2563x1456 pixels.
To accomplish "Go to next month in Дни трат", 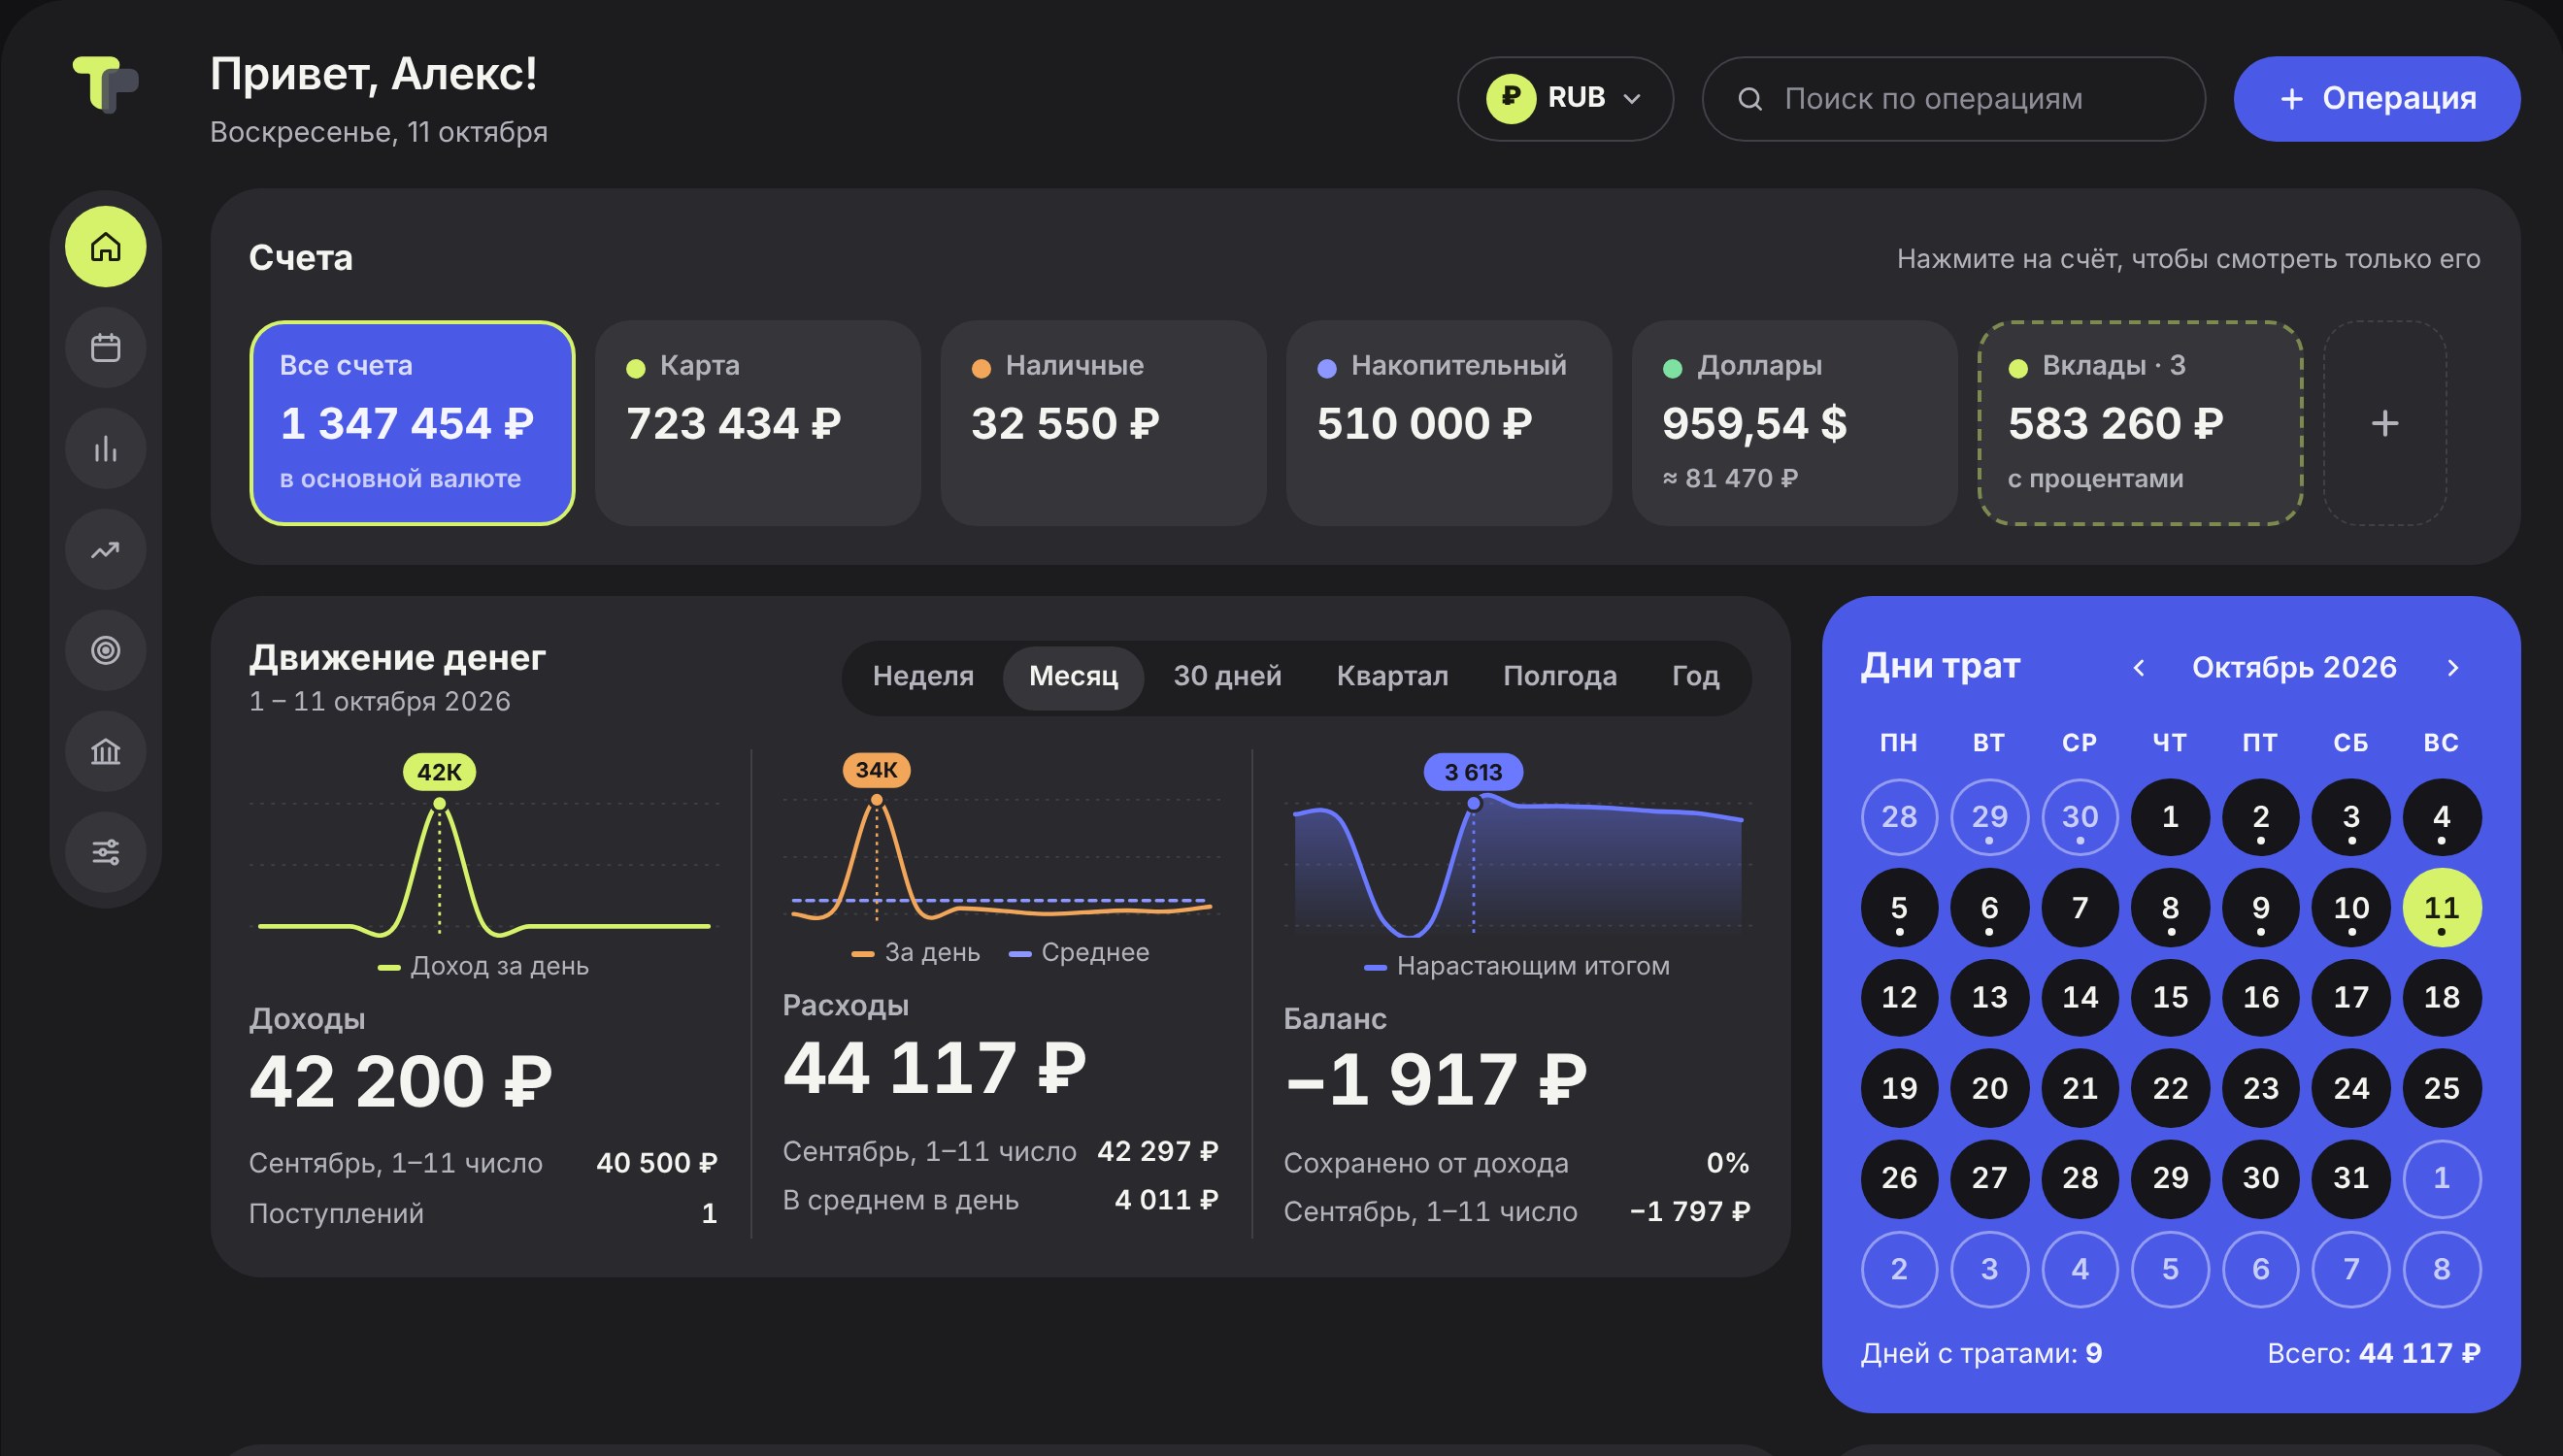I will pos(2453,668).
